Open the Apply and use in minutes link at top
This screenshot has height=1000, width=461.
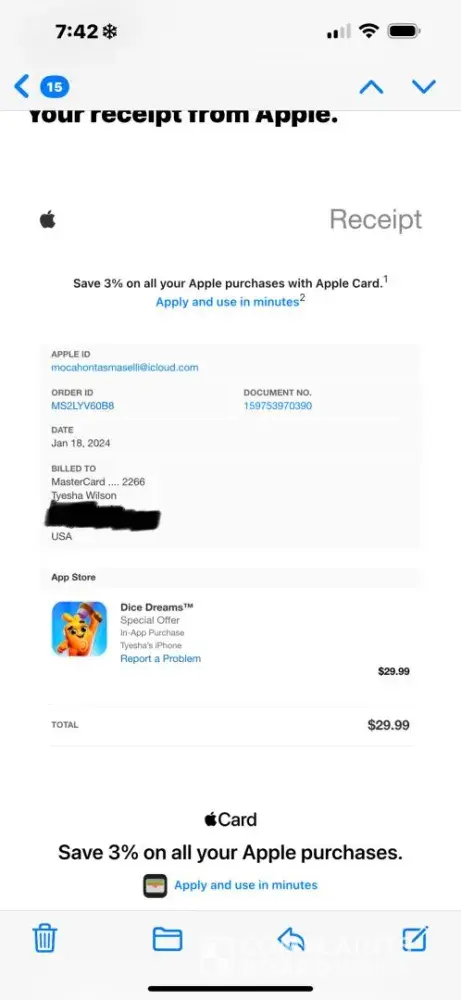230,301
